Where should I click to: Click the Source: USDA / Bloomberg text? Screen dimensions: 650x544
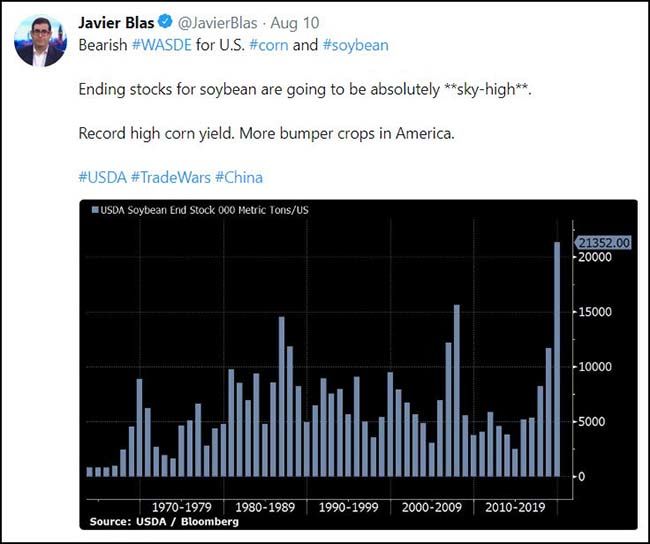pyautogui.click(x=164, y=521)
